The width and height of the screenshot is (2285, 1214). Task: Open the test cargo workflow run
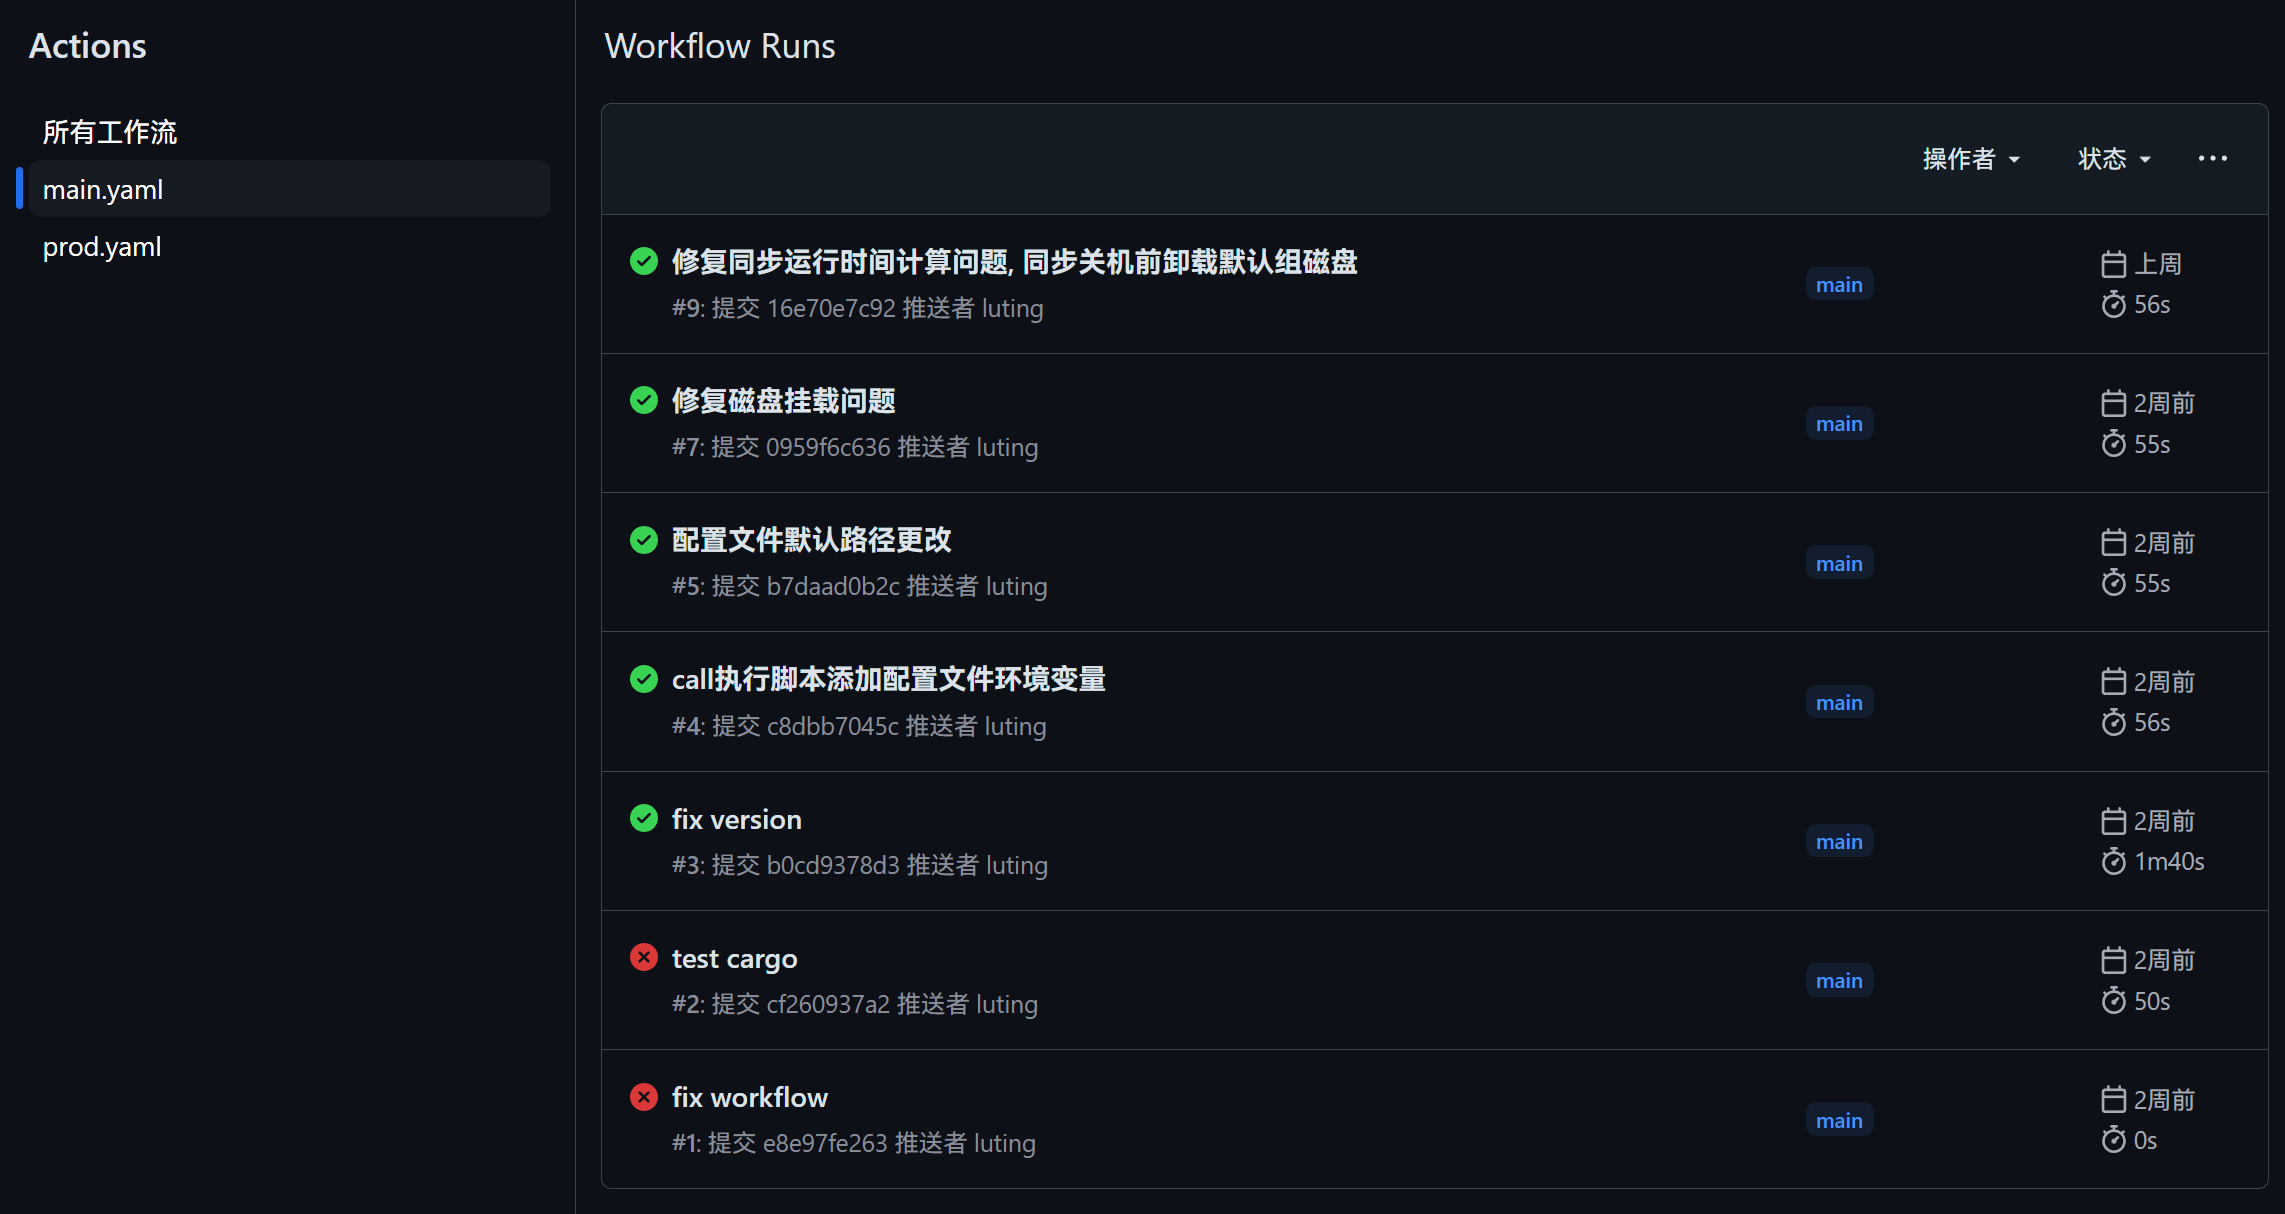734,958
